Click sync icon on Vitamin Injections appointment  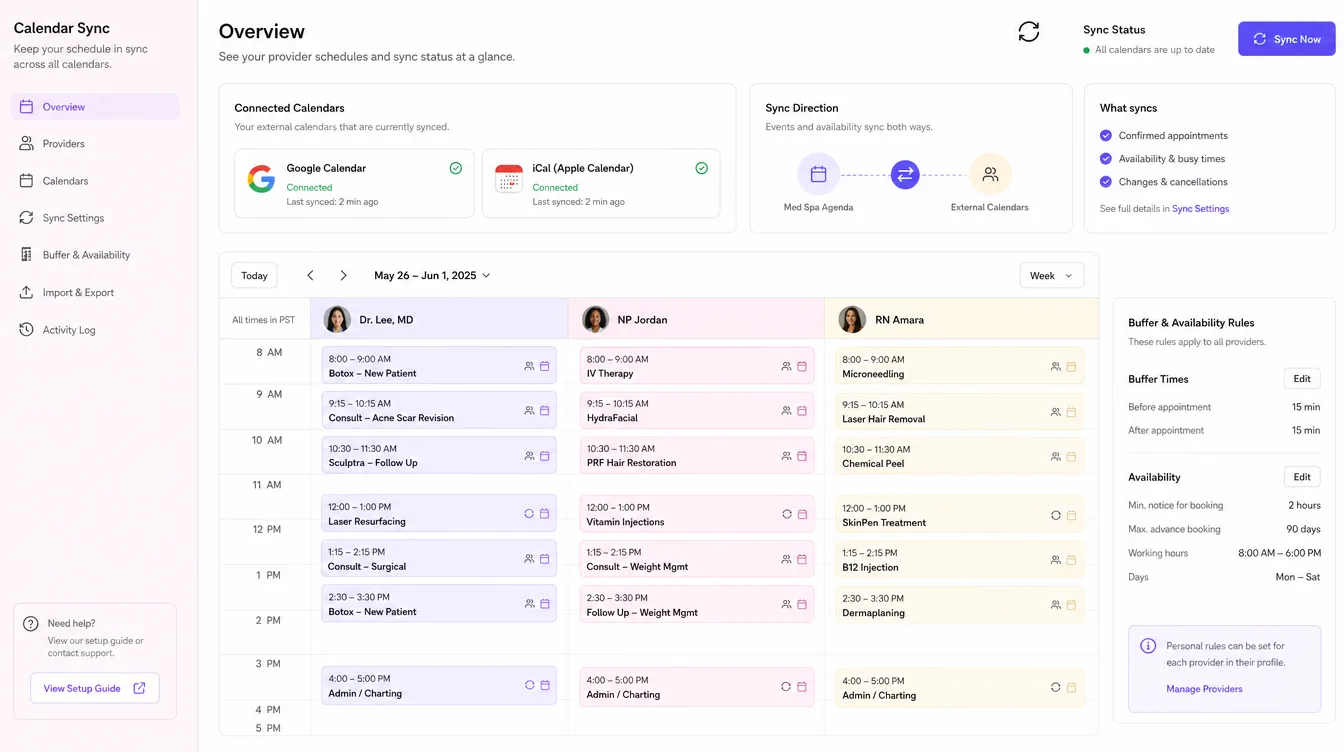click(787, 514)
